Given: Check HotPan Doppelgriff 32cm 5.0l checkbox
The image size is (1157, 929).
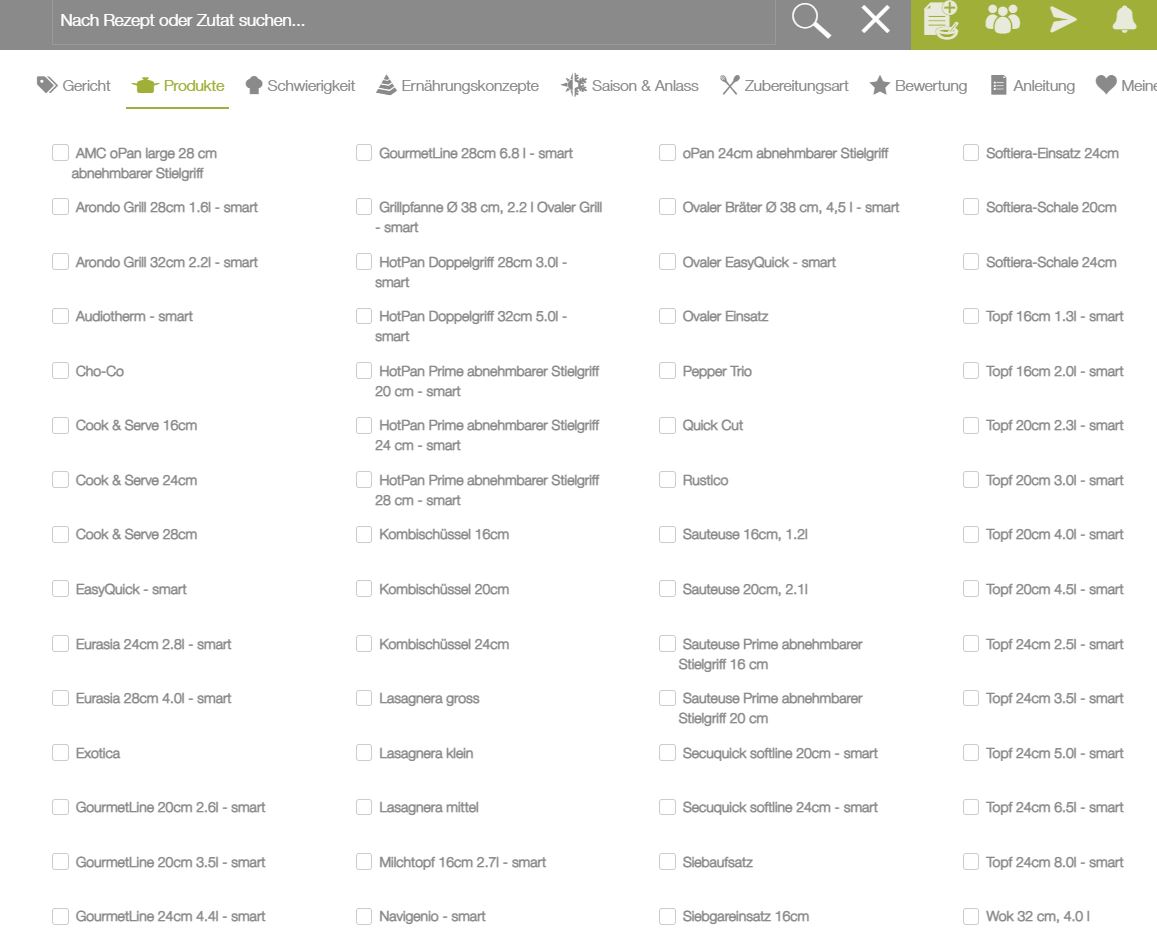Looking at the screenshot, I should point(364,316).
